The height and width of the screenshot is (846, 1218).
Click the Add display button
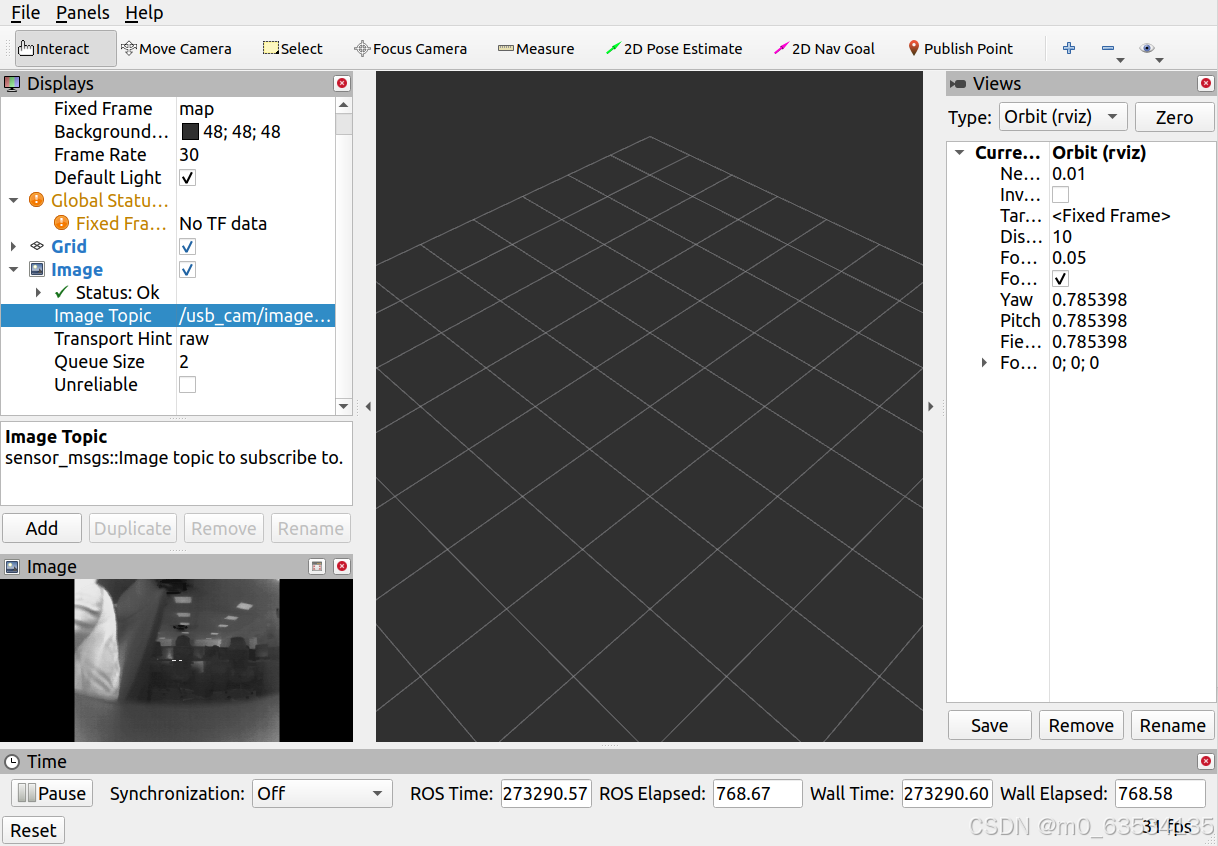tap(42, 529)
